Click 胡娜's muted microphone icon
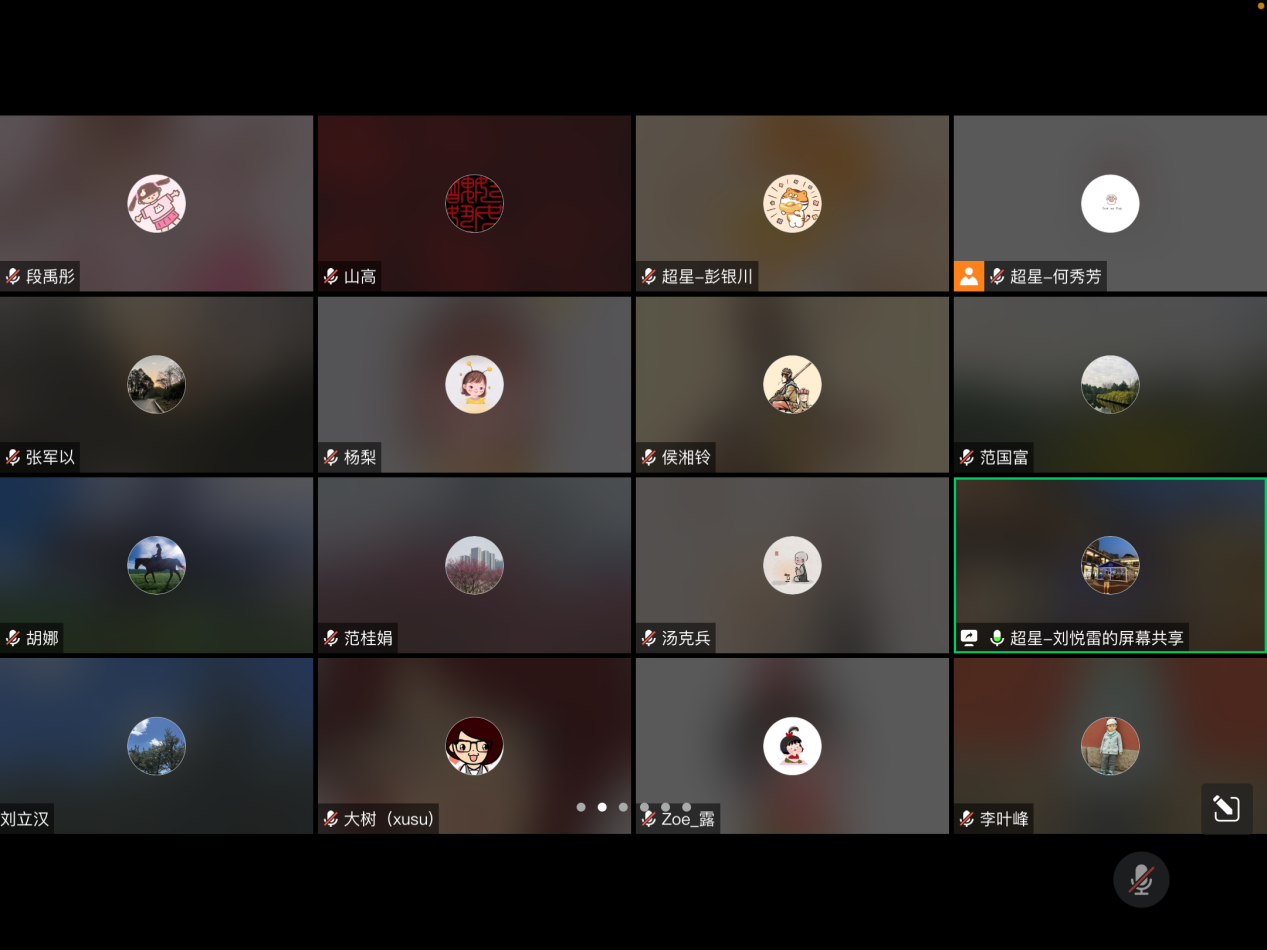 pyautogui.click(x=13, y=638)
